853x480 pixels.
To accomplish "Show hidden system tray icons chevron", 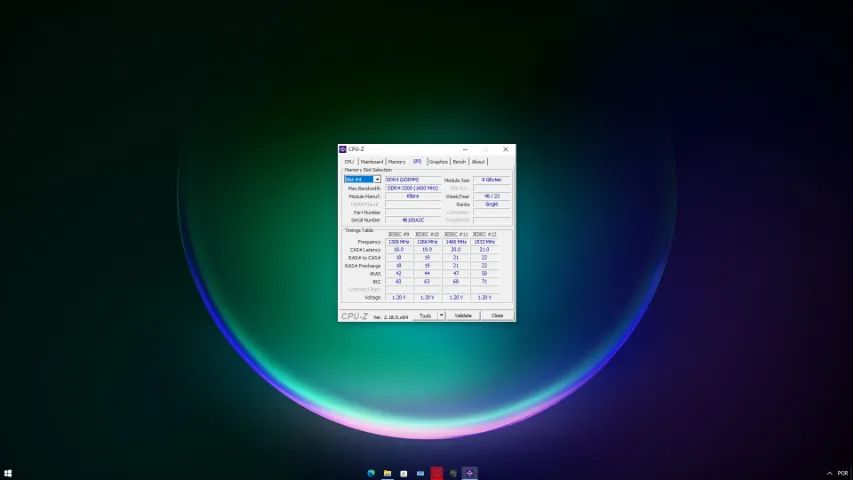I will pyautogui.click(x=830, y=473).
